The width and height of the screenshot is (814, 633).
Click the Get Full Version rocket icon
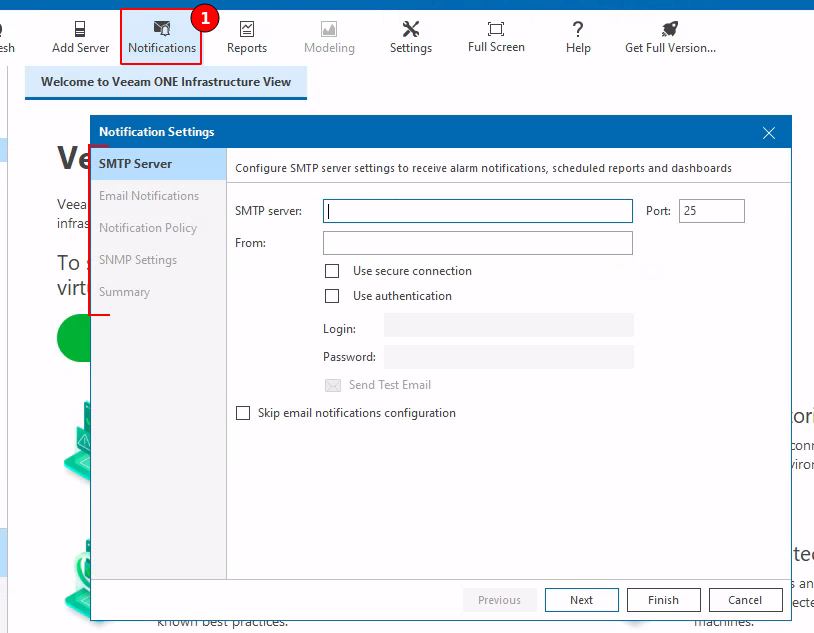point(670,29)
